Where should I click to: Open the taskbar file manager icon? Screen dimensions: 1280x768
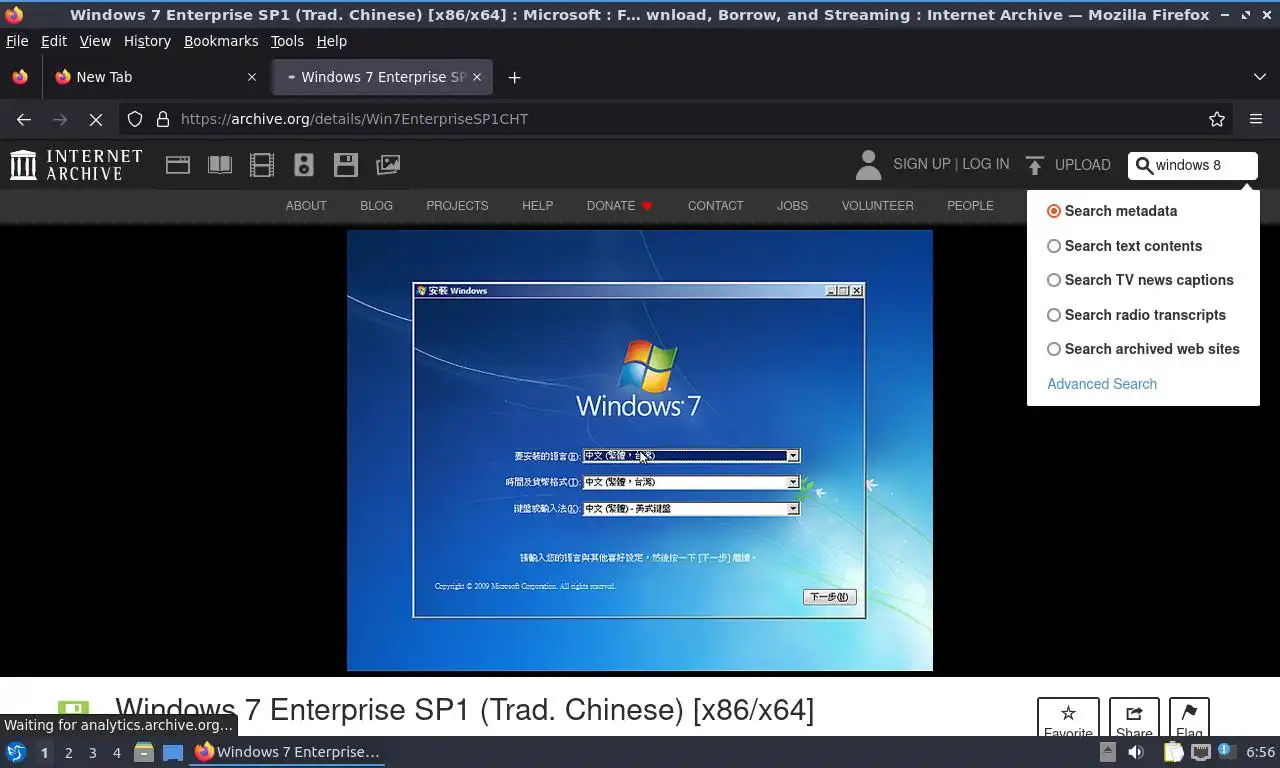144,752
